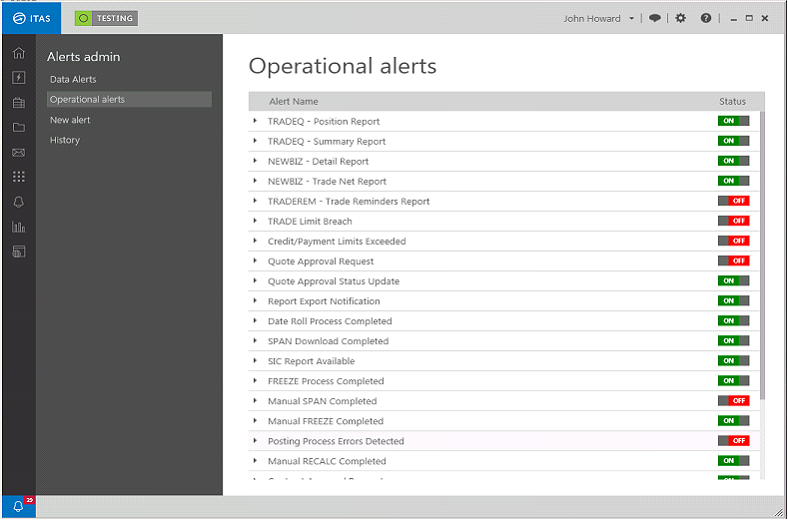Select the Credit/Payment Limits Exceeded text
This screenshot has height=520, width=788.
(x=337, y=241)
